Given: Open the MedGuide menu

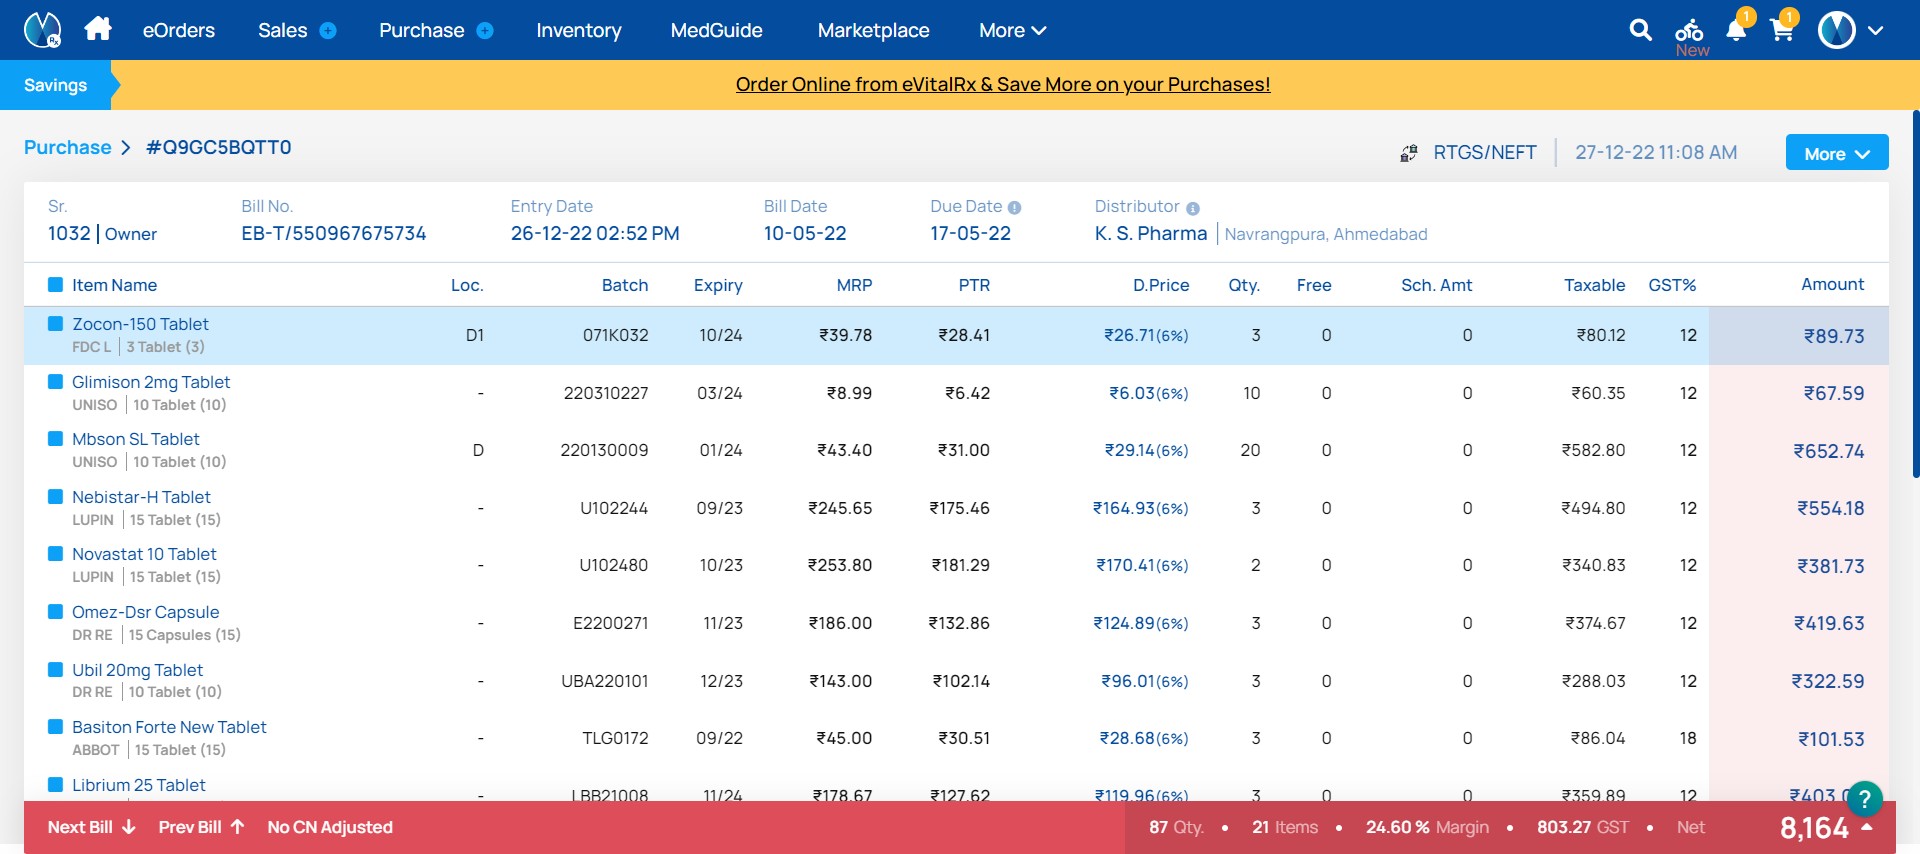Looking at the screenshot, I should (x=717, y=31).
